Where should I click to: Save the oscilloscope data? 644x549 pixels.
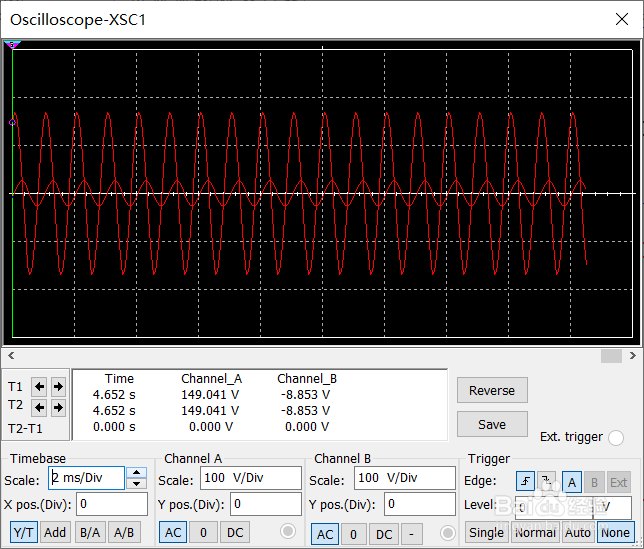coord(492,424)
